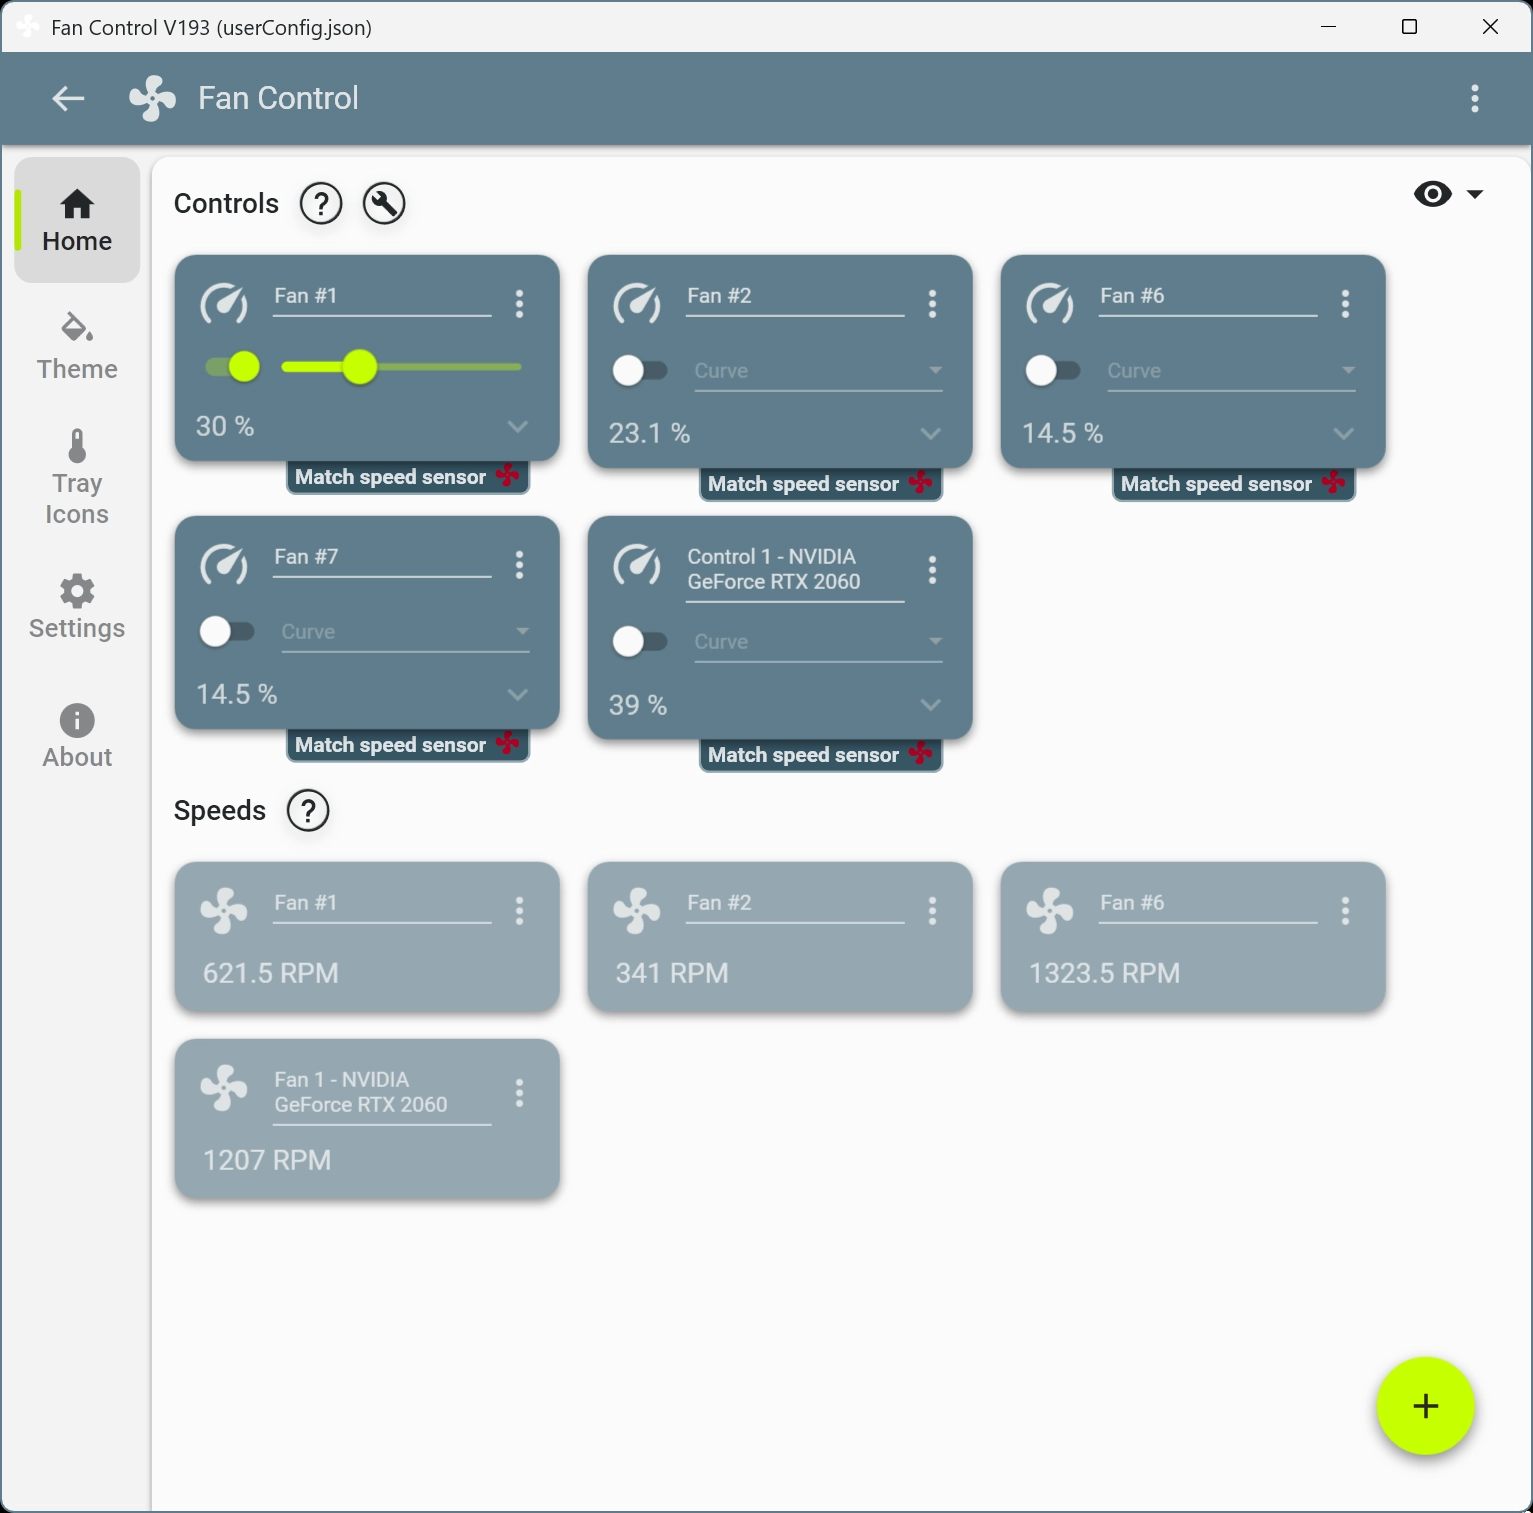Viewport: 1533px width, 1513px height.
Task: Click the Fan #6 control gauge icon
Action: click(x=1050, y=303)
